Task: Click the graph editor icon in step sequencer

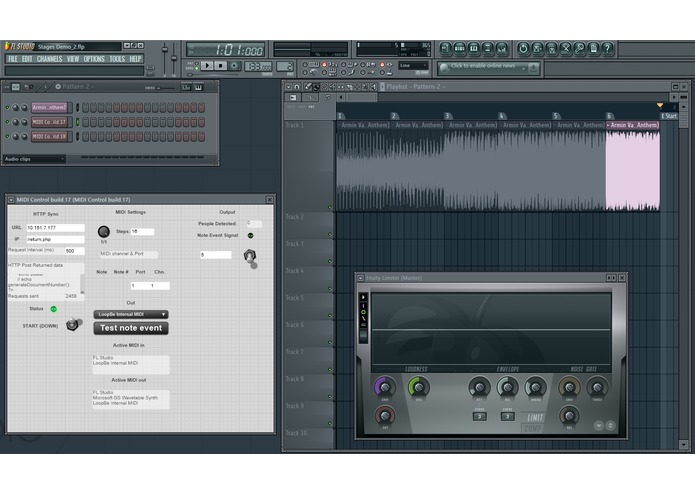Action: click(x=186, y=87)
